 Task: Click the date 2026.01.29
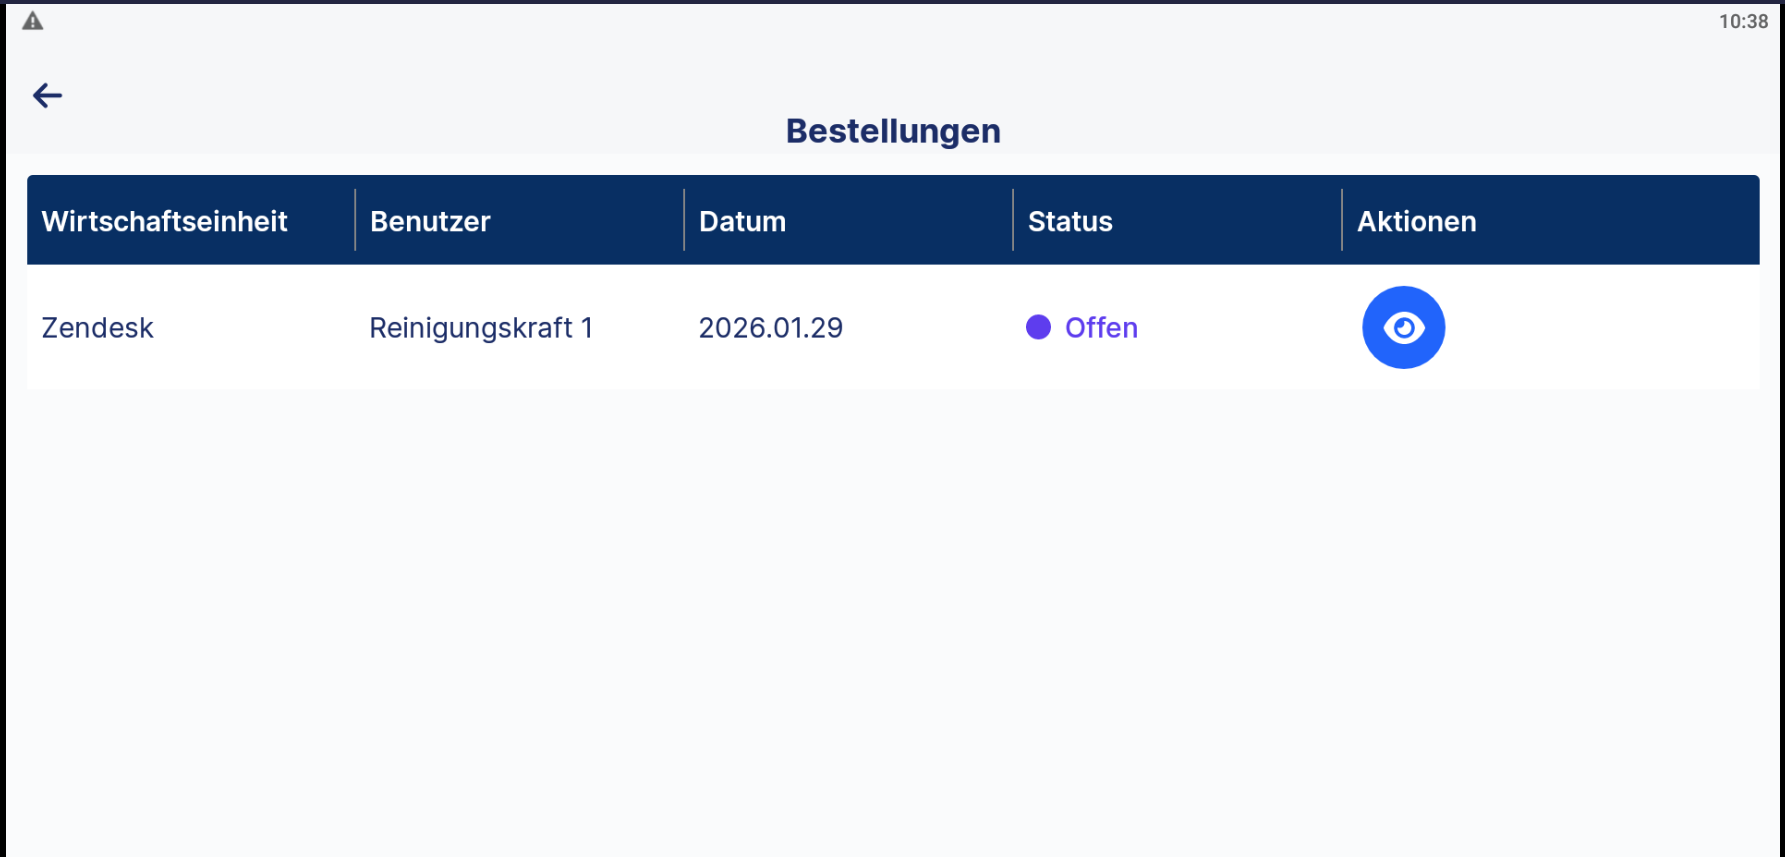coord(770,328)
